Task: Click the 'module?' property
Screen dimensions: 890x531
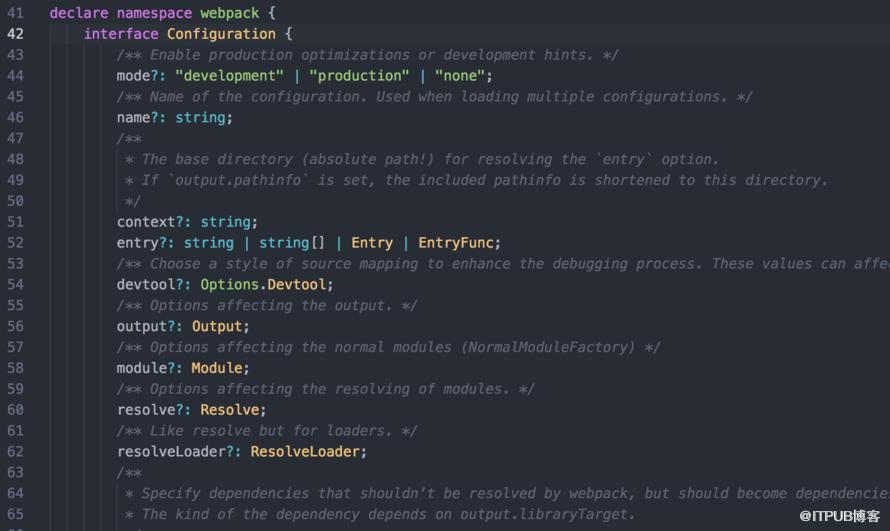Action: [146, 368]
